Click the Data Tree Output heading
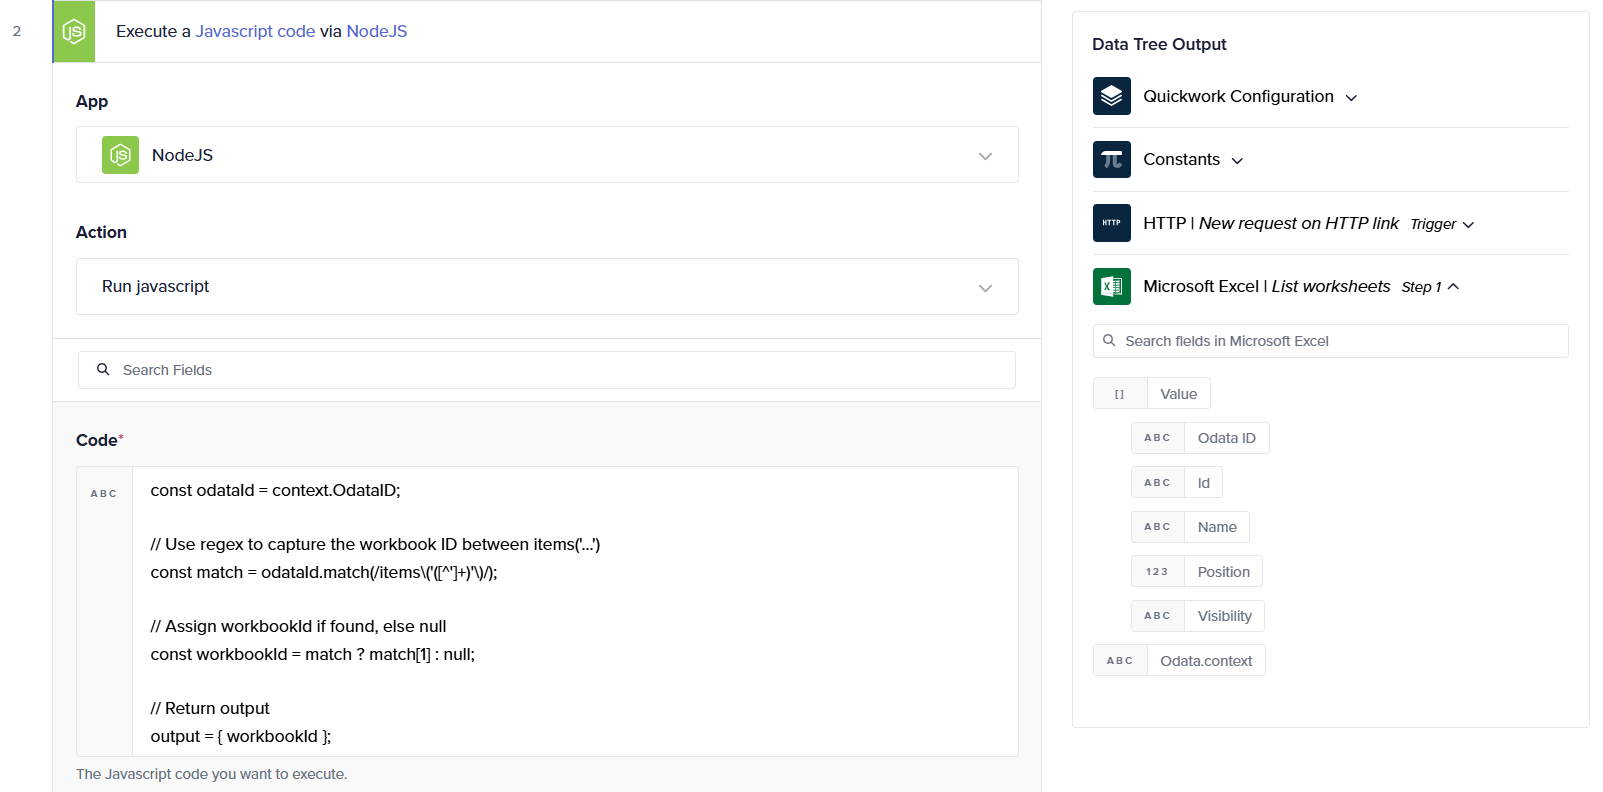Screen dimensions: 1603x792 point(1159,44)
